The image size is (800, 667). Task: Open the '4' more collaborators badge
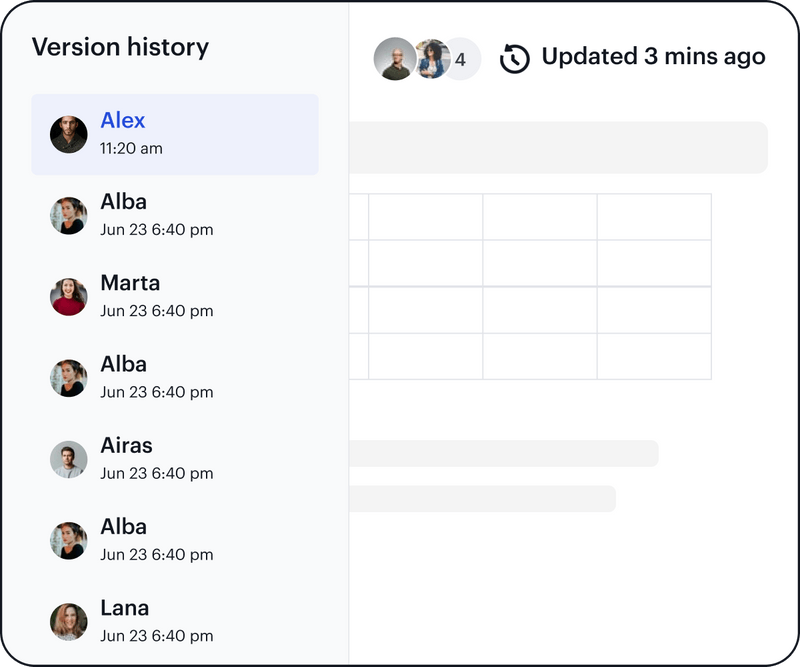461,60
